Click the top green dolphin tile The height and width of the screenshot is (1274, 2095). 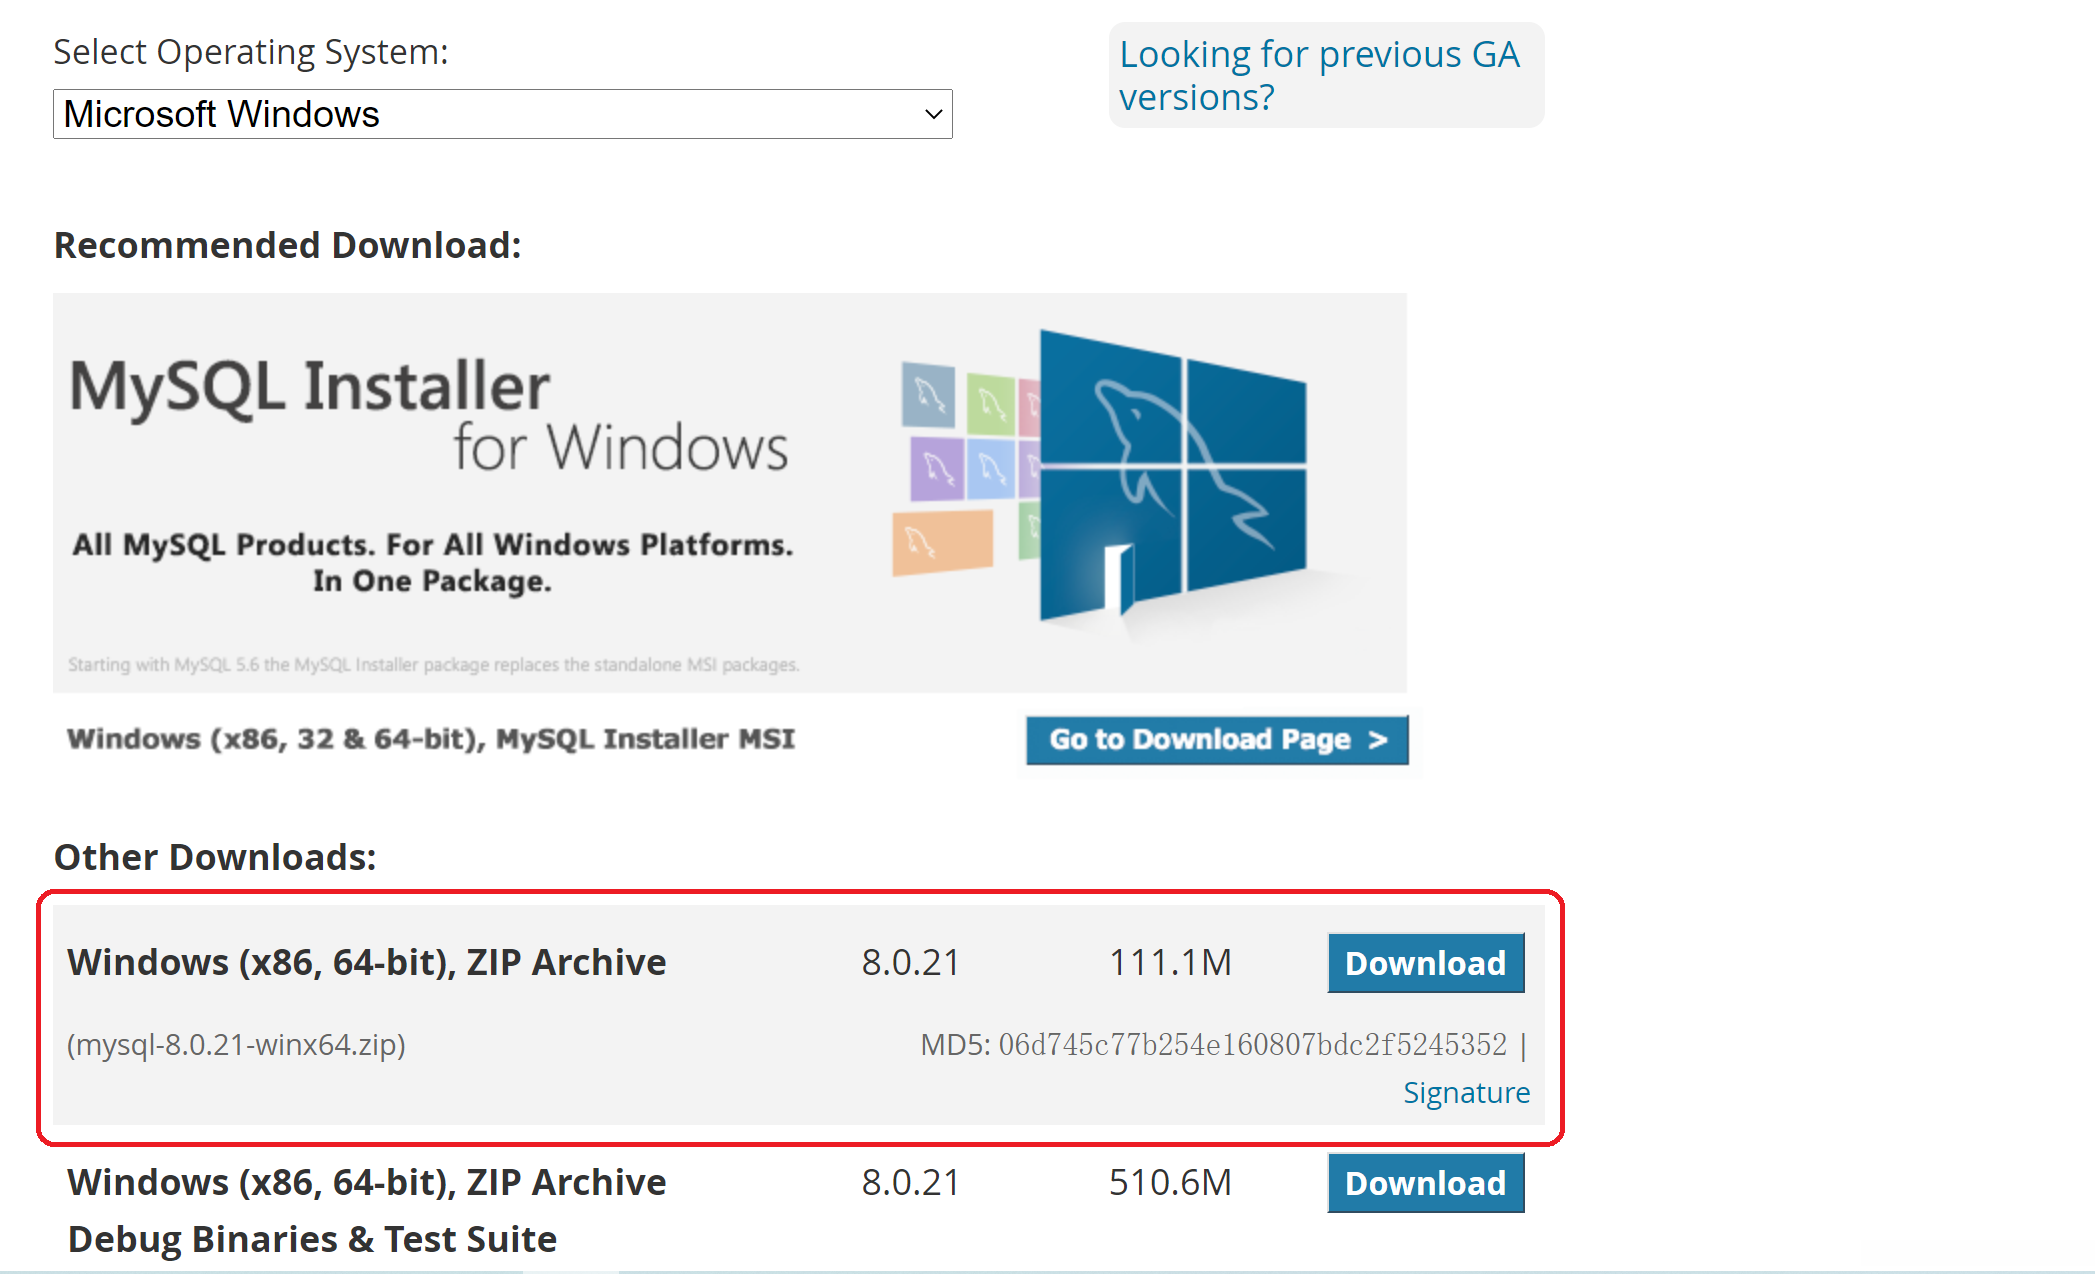tap(991, 404)
